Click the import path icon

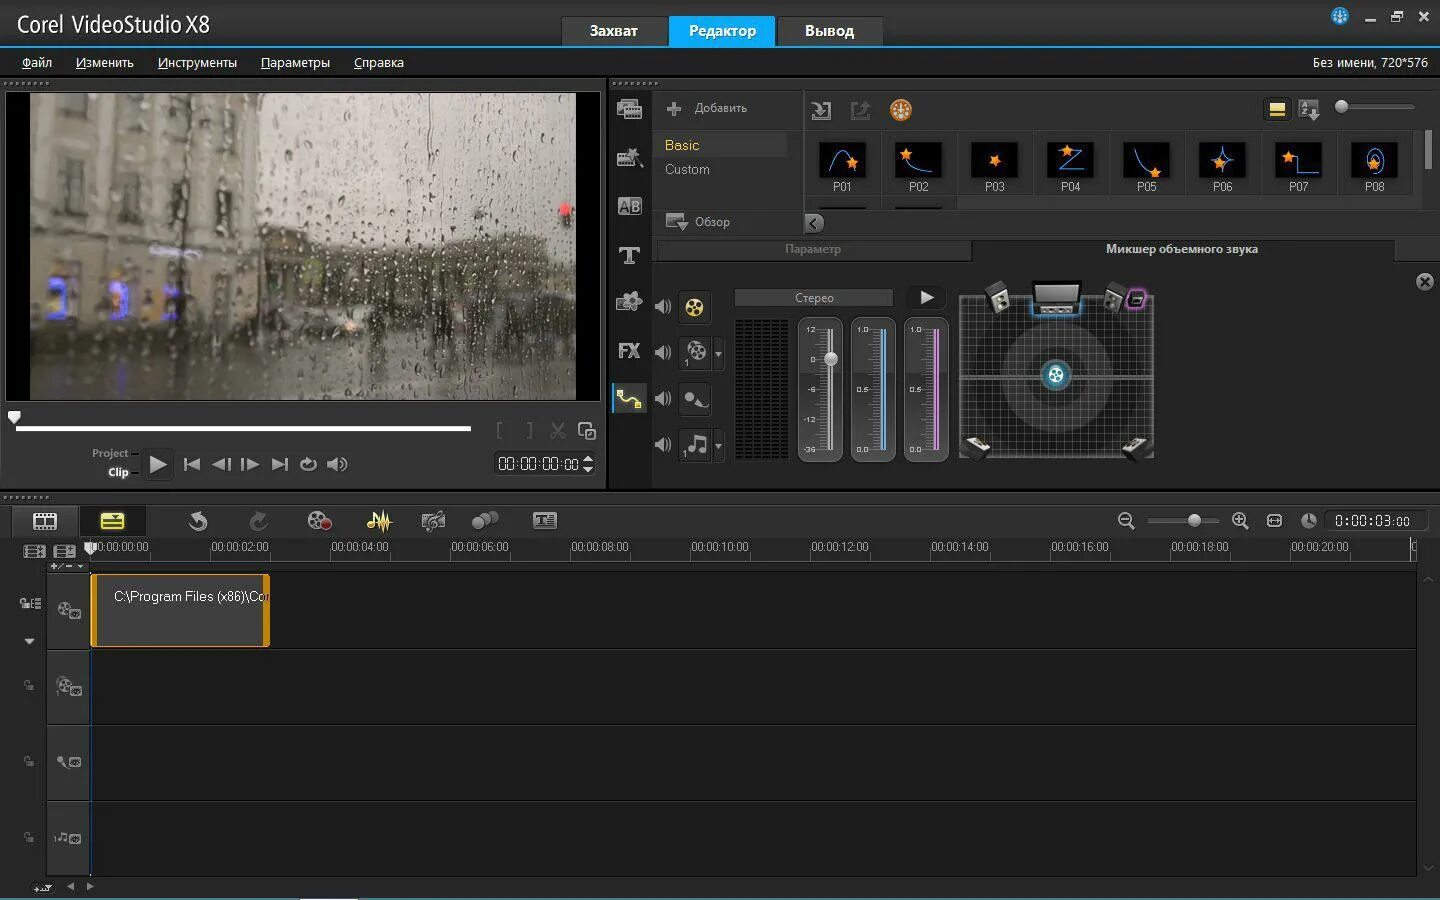tap(821, 110)
